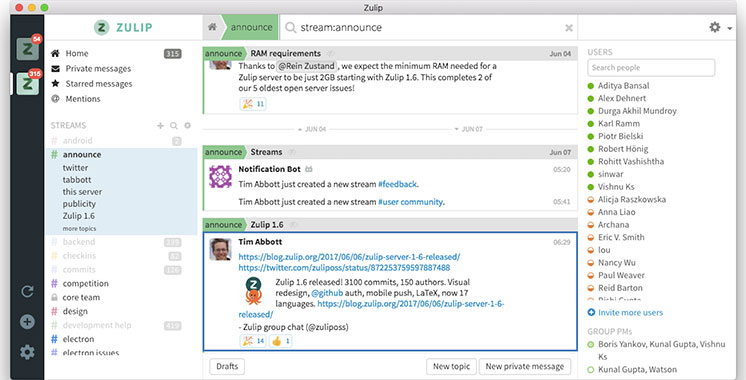Screen dimensions: 746x380
Task: Switch to the first Zulip organization icon
Action: 28,49
